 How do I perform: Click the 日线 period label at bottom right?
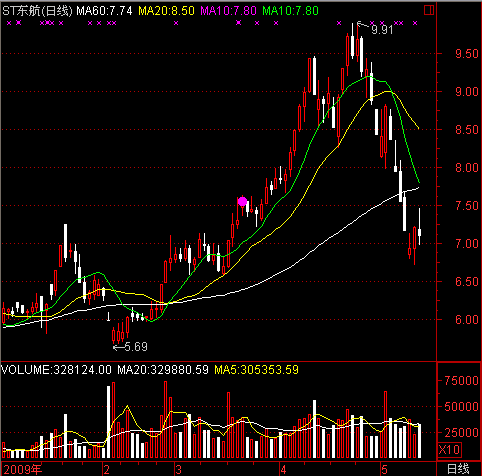pyautogui.click(x=459, y=469)
